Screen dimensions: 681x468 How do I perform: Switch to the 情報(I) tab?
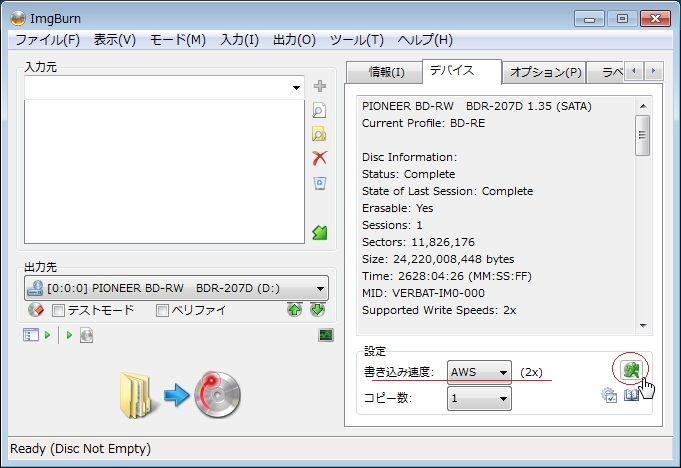pyautogui.click(x=384, y=72)
